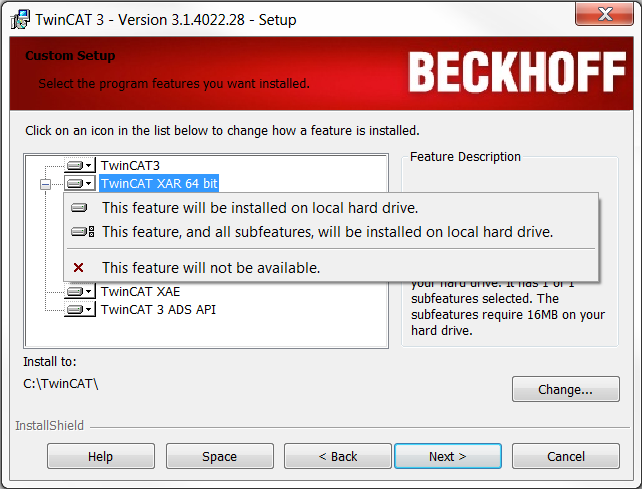Open the TwinCAT 3 ADS API install dropdown
Screen dimensions: 642x489
80,309
